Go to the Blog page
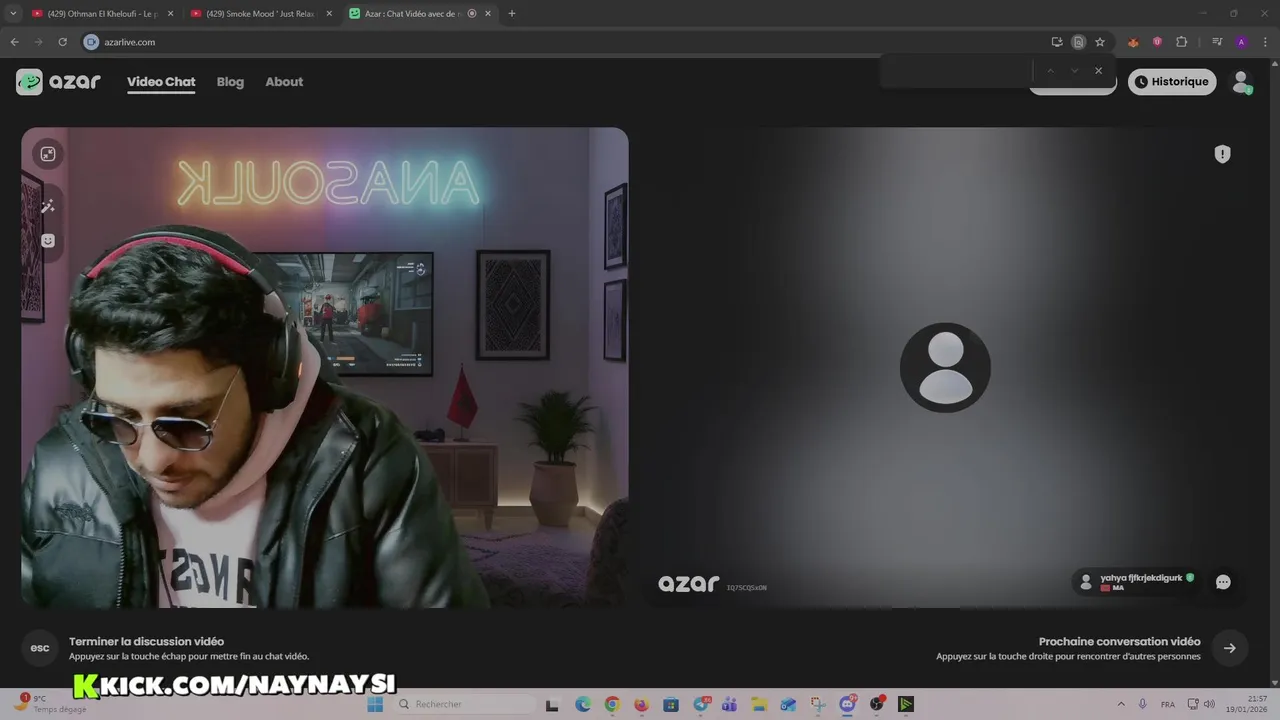 tap(230, 82)
